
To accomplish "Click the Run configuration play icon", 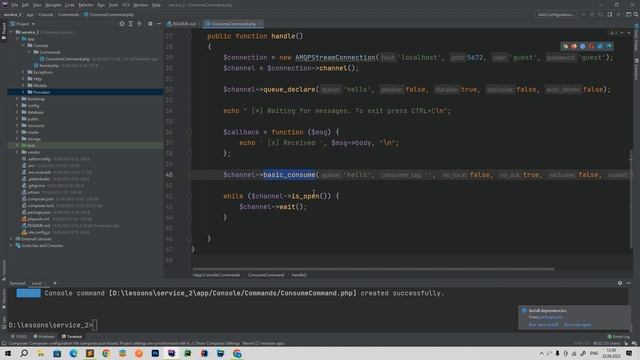I will pyautogui.click(x=584, y=14).
